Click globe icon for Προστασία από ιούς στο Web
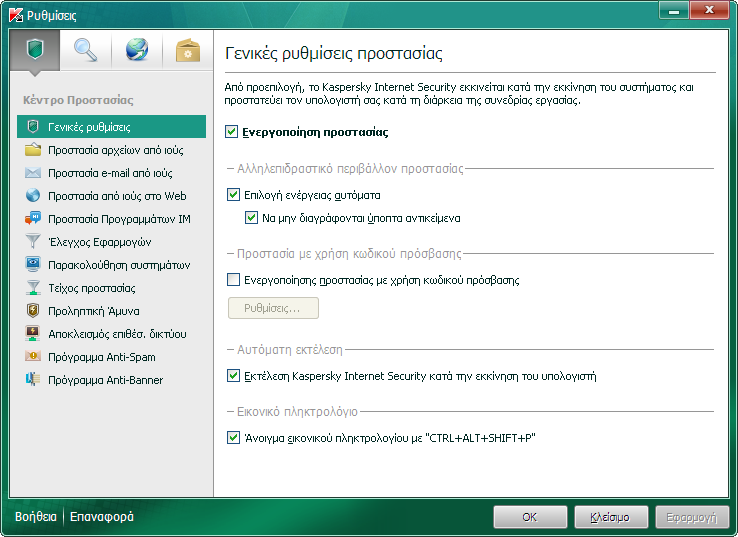This screenshot has width=738, height=537. [x=33, y=195]
